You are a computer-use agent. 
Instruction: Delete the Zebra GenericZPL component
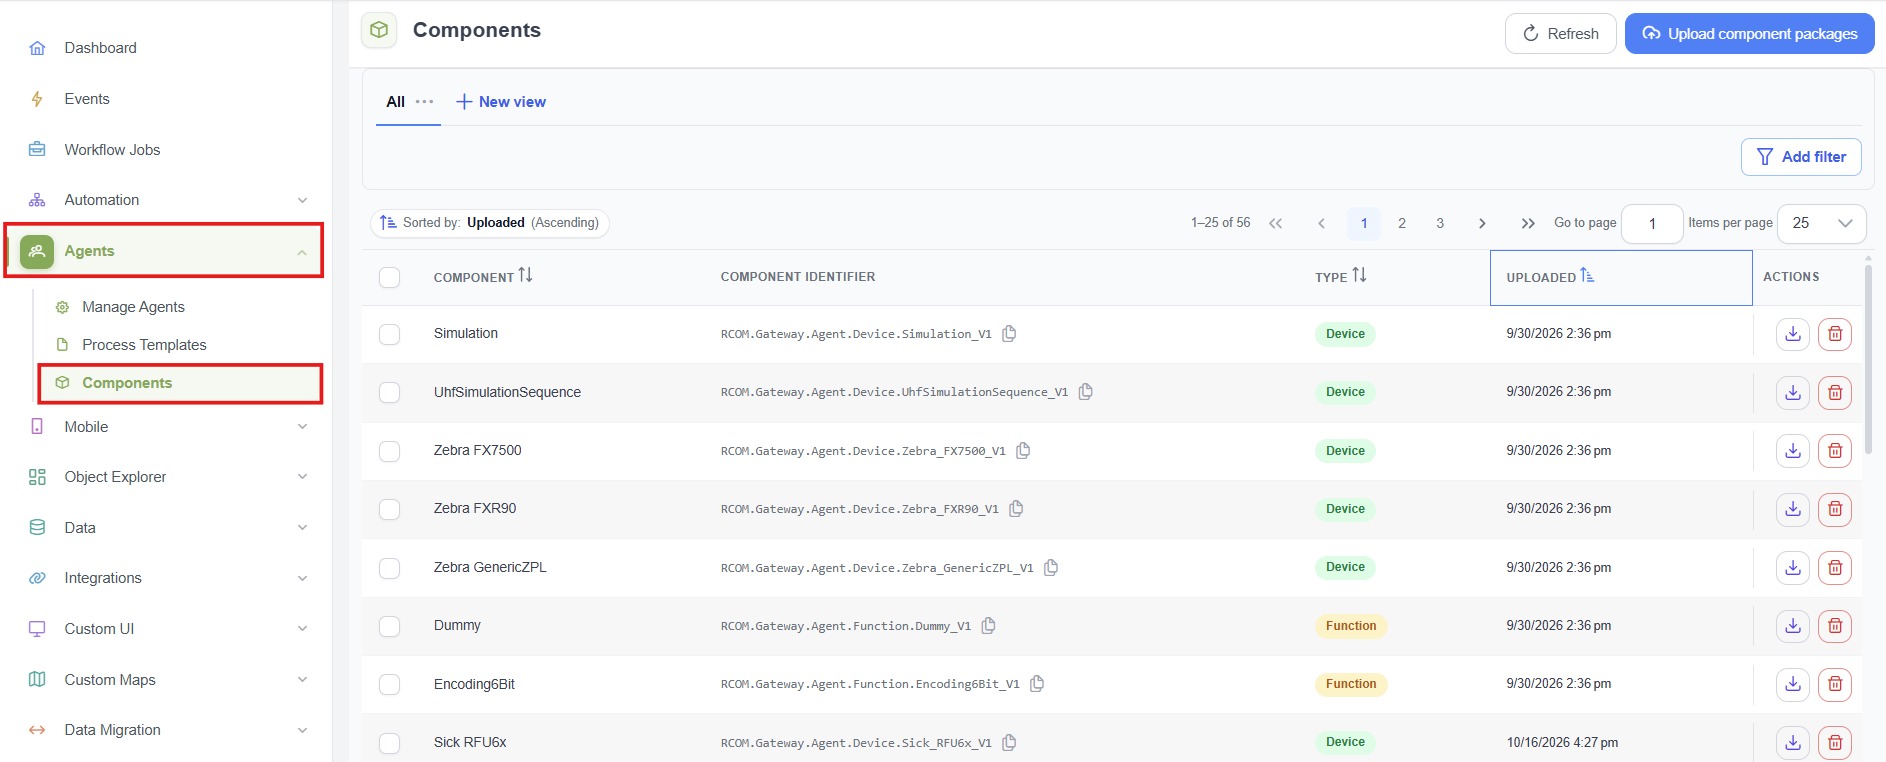click(x=1835, y=568)
